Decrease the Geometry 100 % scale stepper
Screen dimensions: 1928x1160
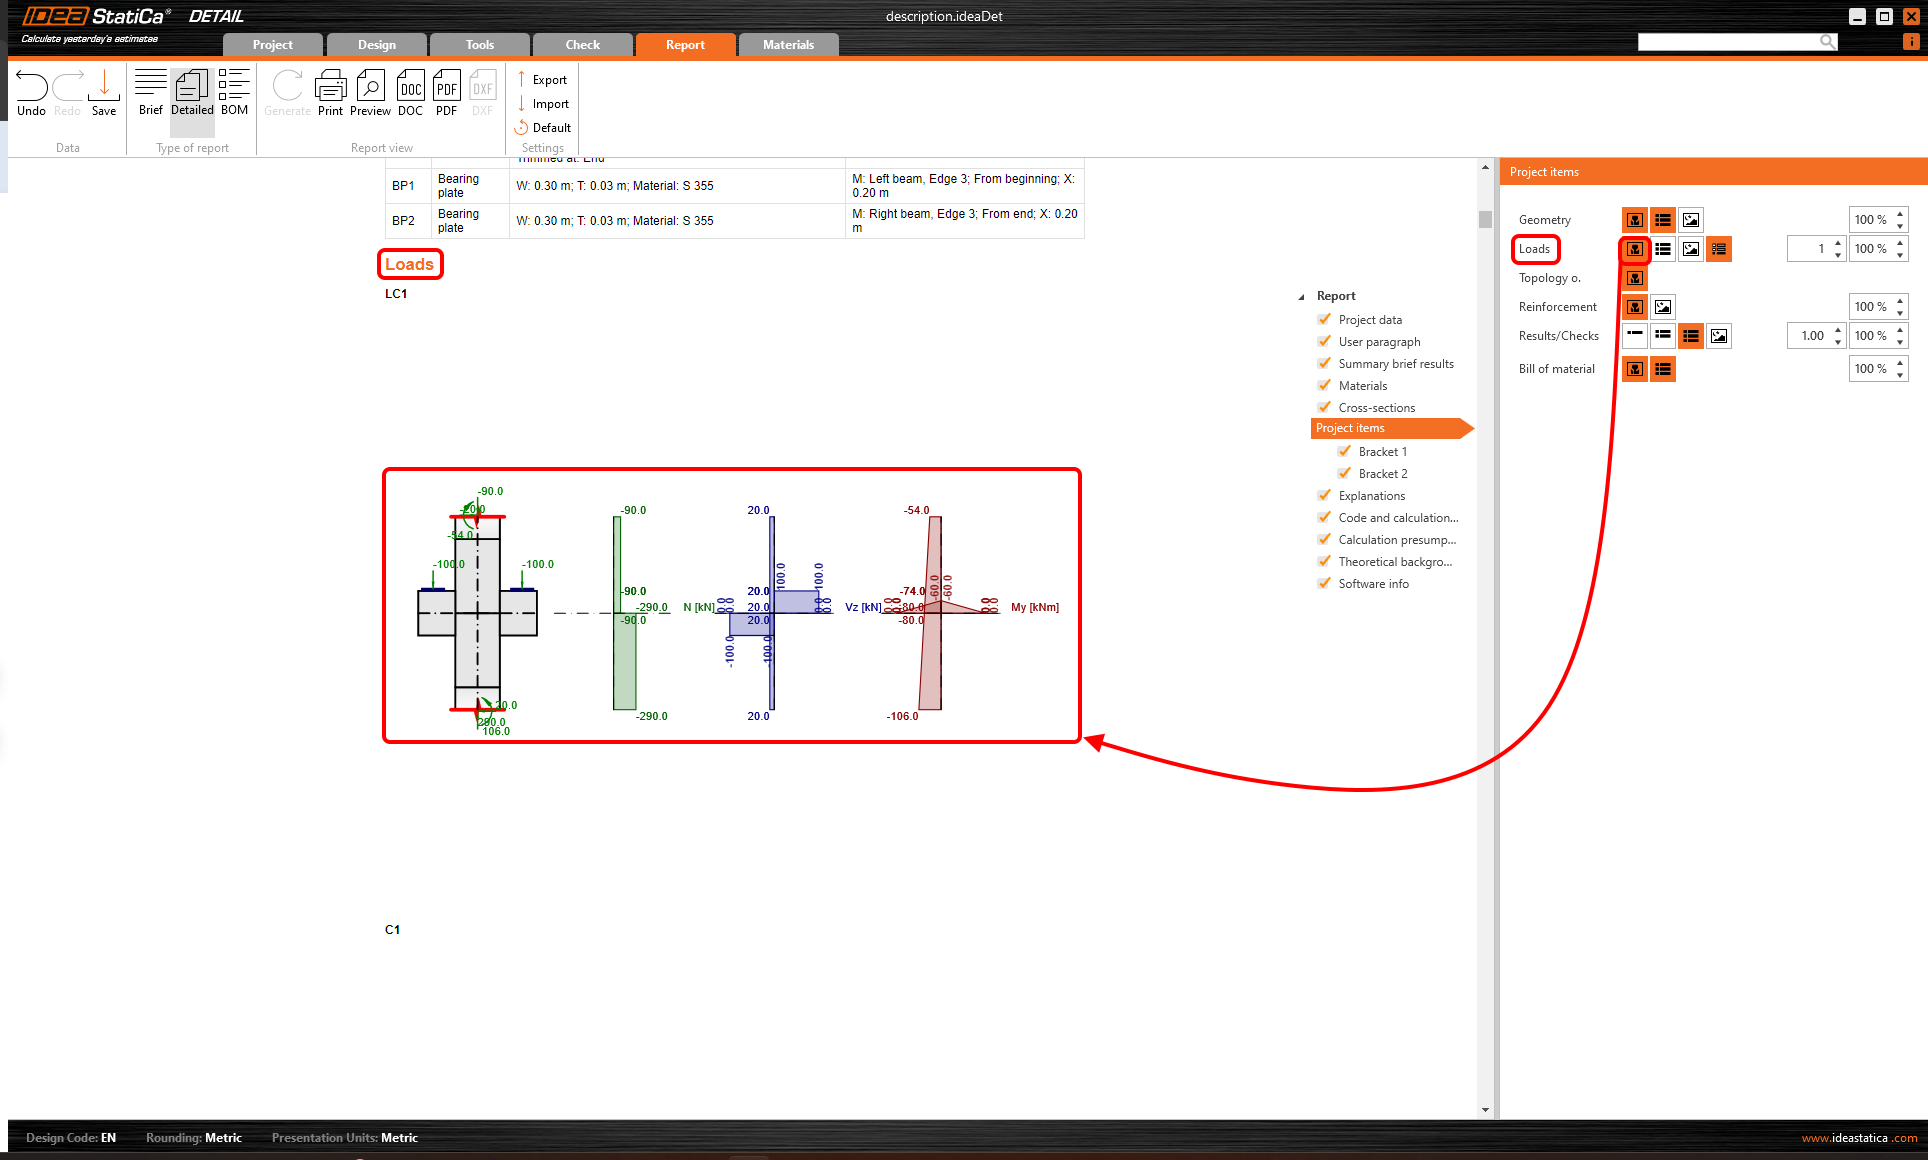(x=1900, y=226)
